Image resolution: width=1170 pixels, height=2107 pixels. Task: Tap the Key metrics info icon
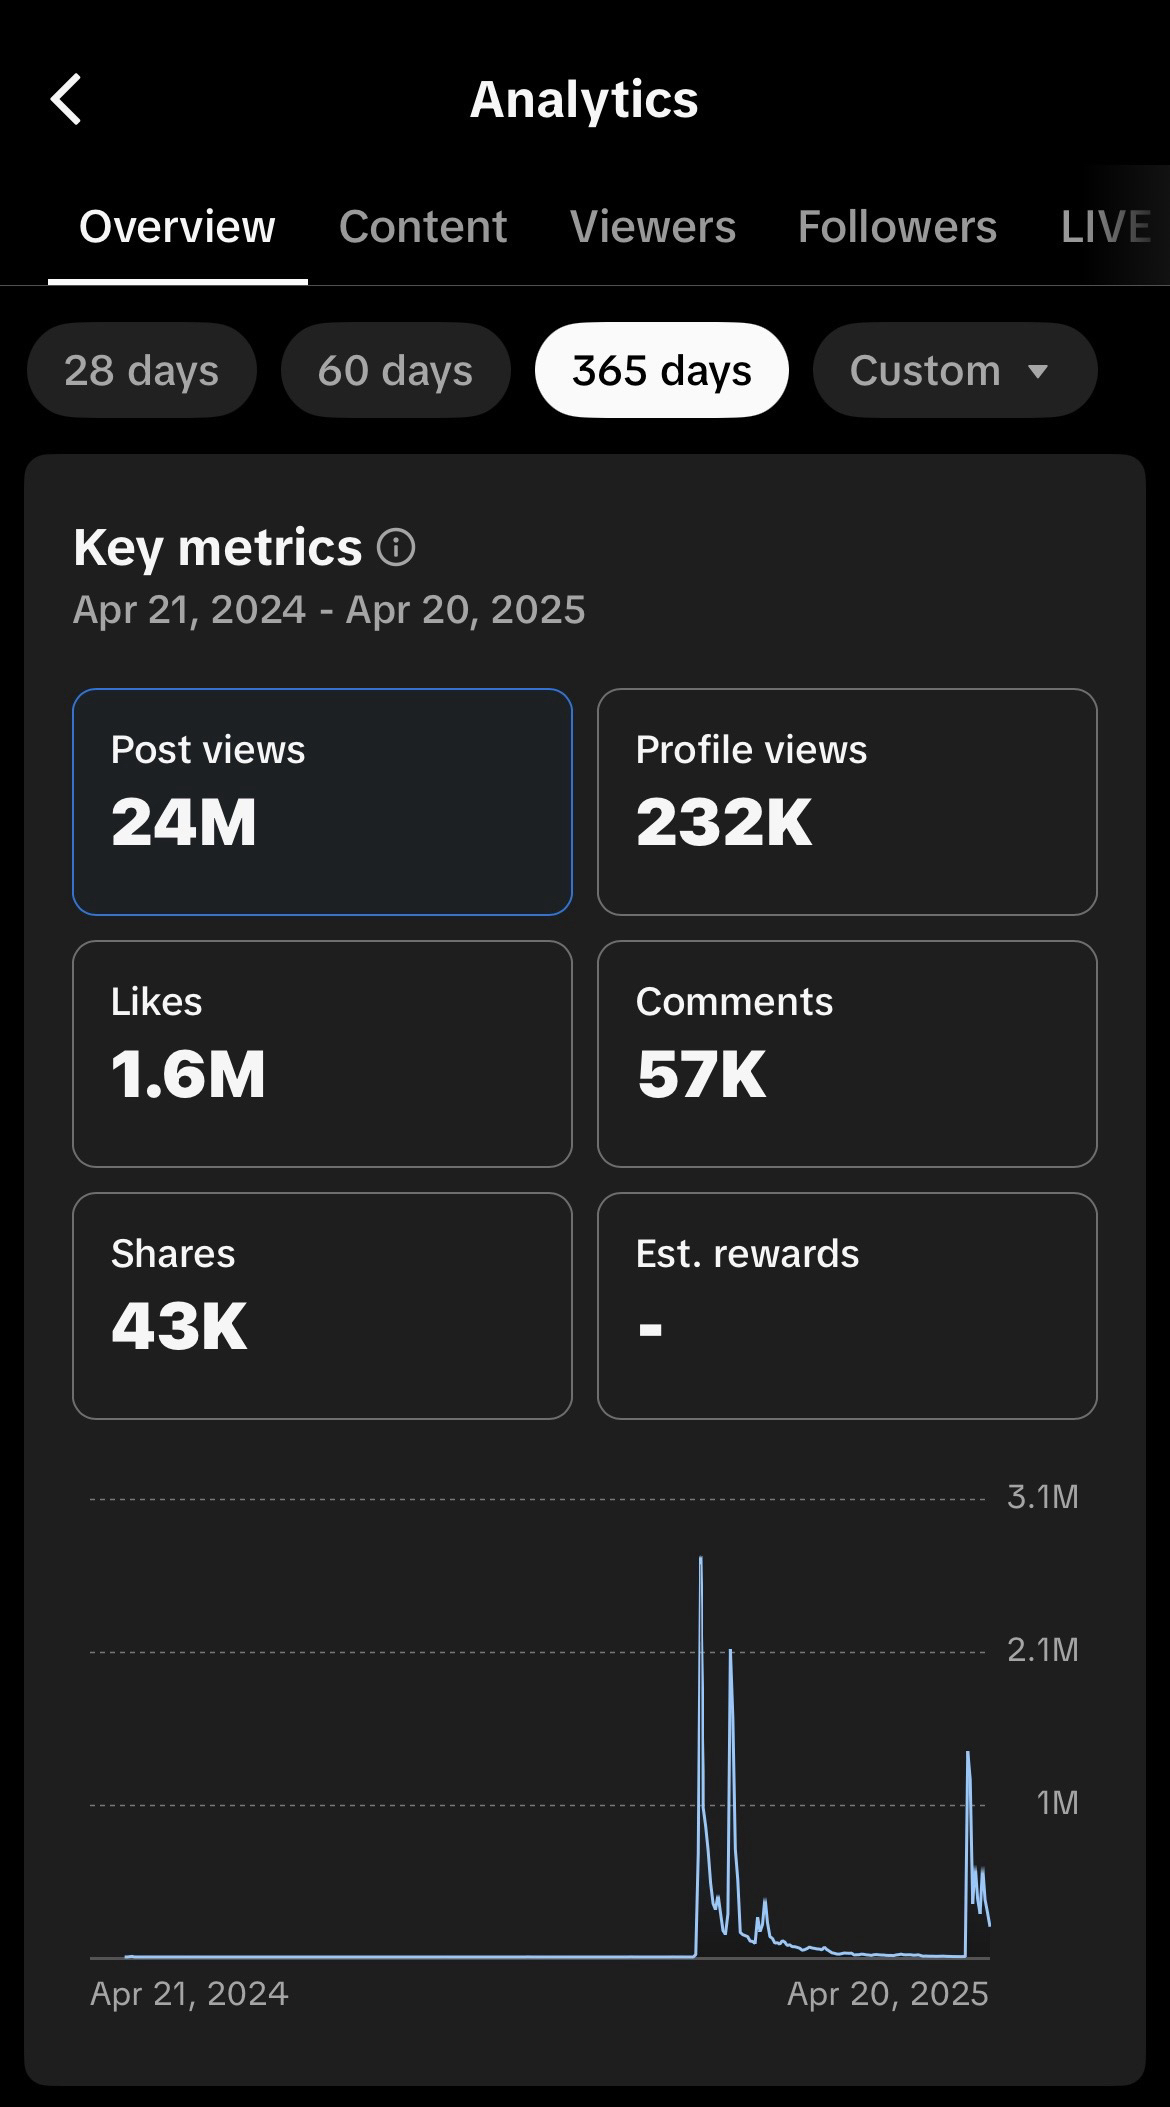(x=396, y=548)
